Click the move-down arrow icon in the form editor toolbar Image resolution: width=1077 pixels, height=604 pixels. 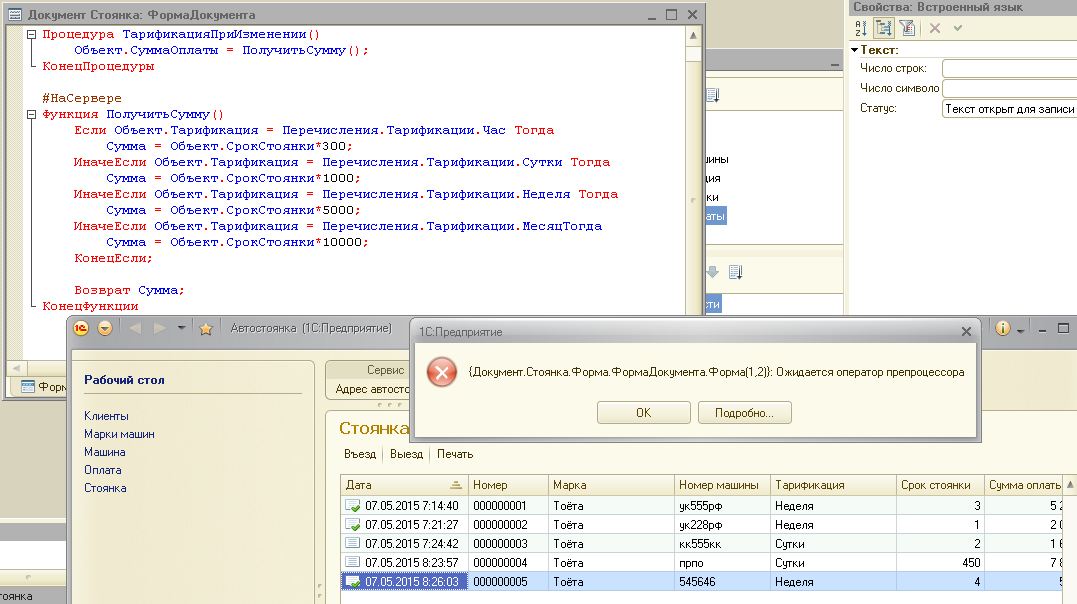pyautogui.click(x=712, y=272)
